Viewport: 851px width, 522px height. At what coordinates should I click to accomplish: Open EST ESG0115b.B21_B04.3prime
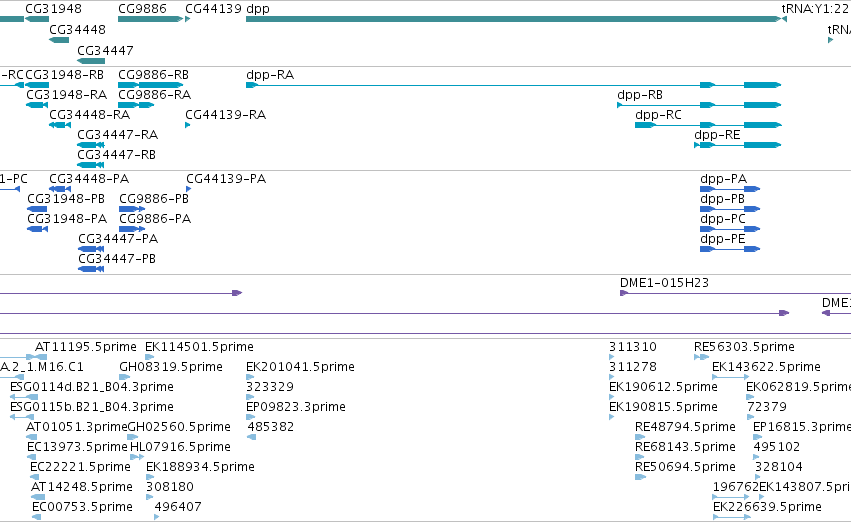[x=22, y=418]
